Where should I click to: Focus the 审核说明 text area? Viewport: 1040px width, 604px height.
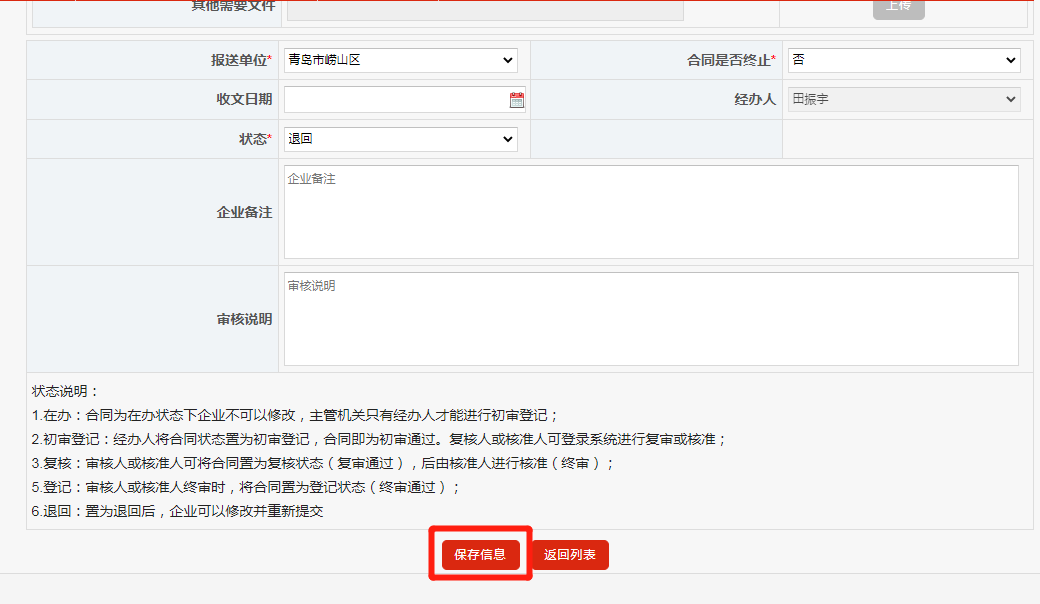[x=651, y=319]
